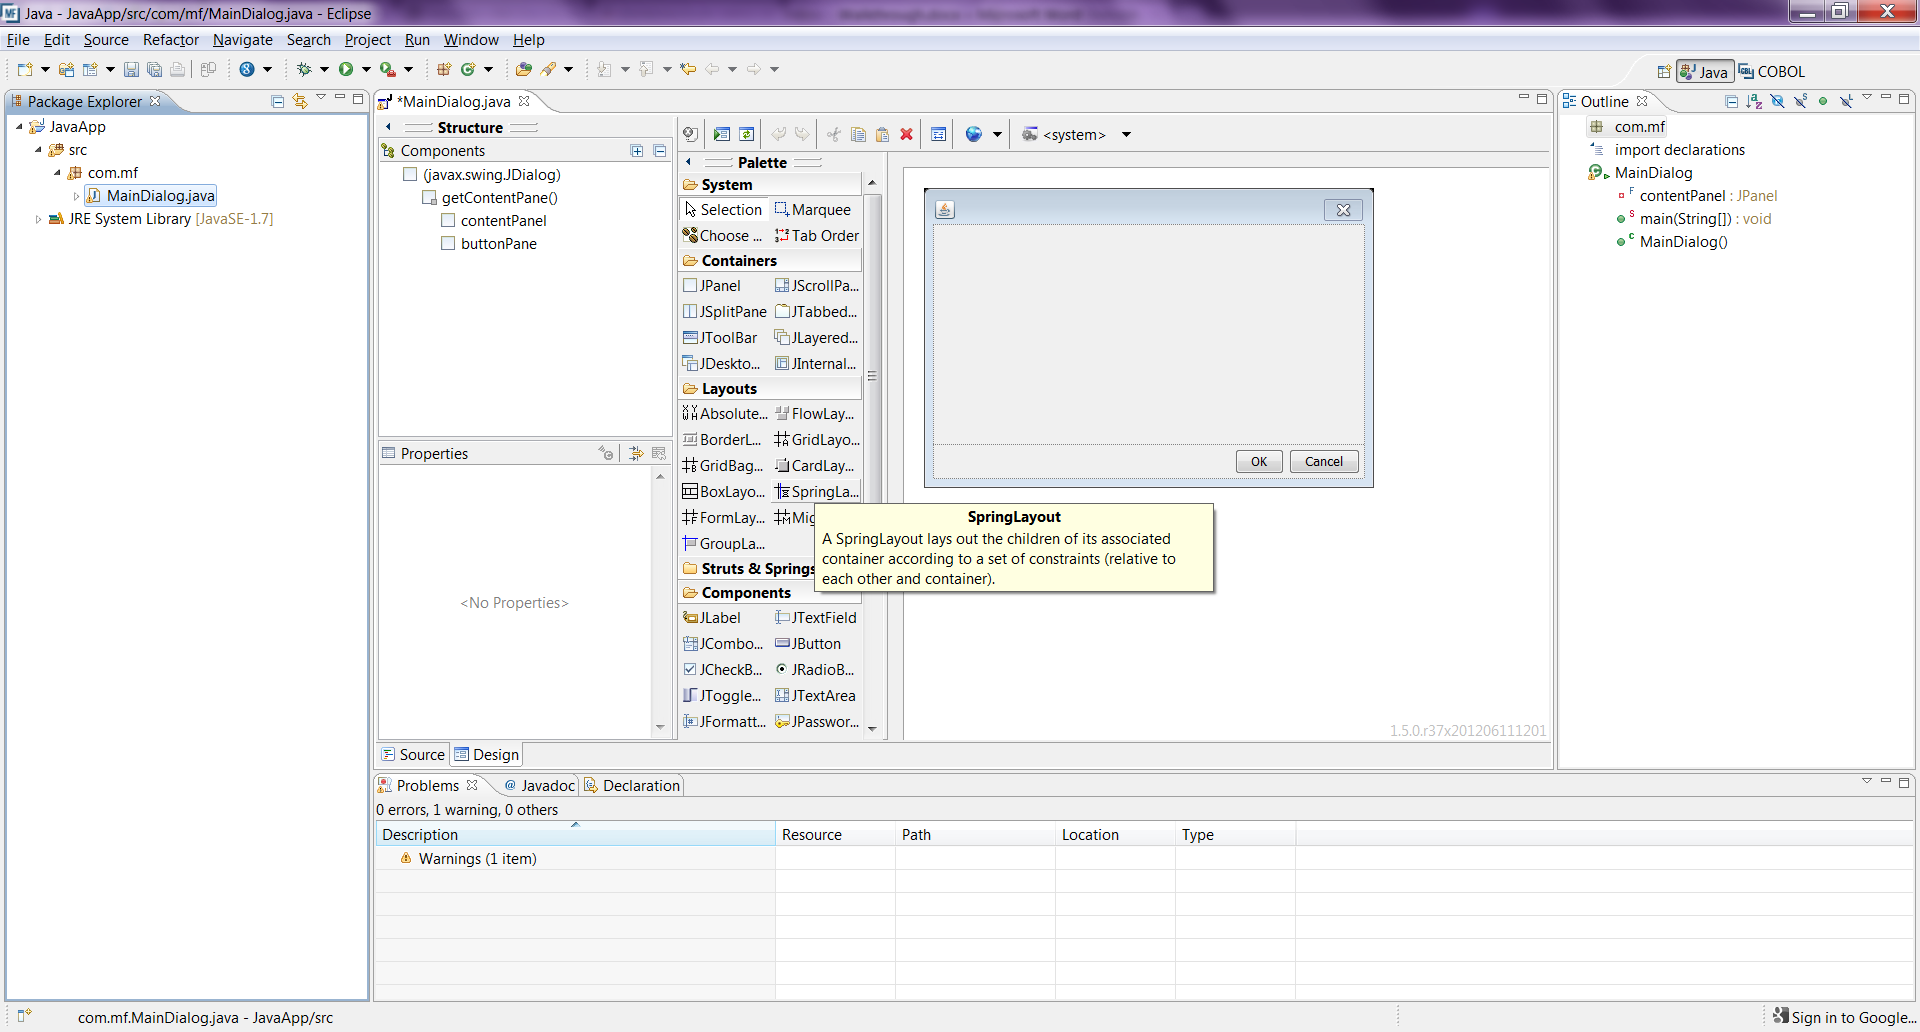The width and height of the screenshot is (1920, 1032).
Task: Sort Outline members alphabetically
Action: (x=1754, y=101)
